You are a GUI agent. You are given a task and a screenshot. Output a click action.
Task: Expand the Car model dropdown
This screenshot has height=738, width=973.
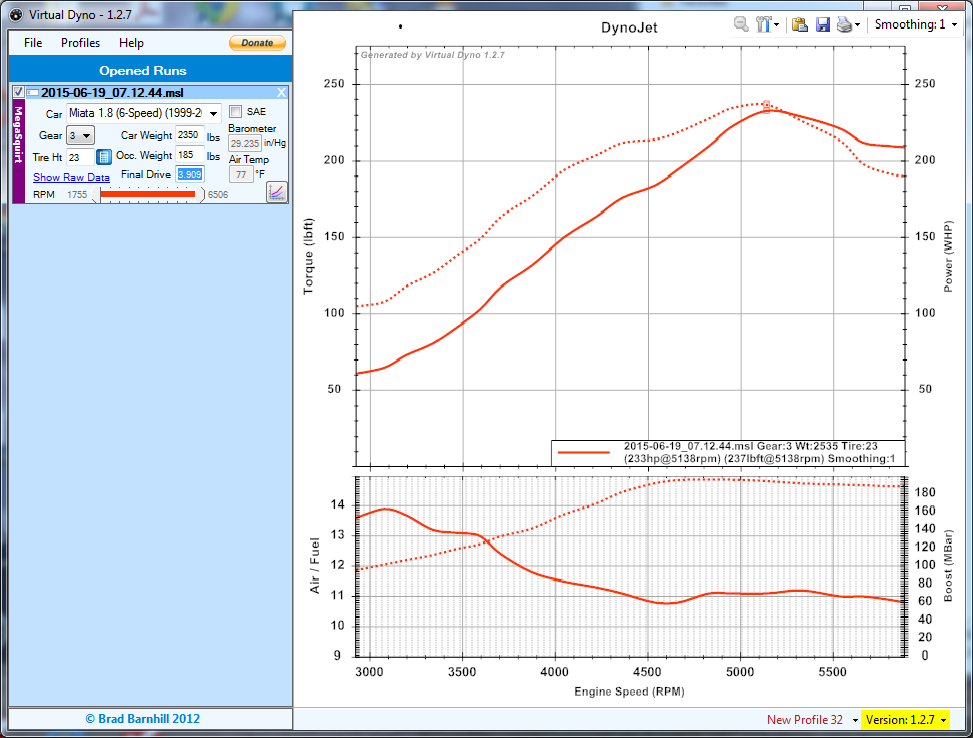(214, 114)
